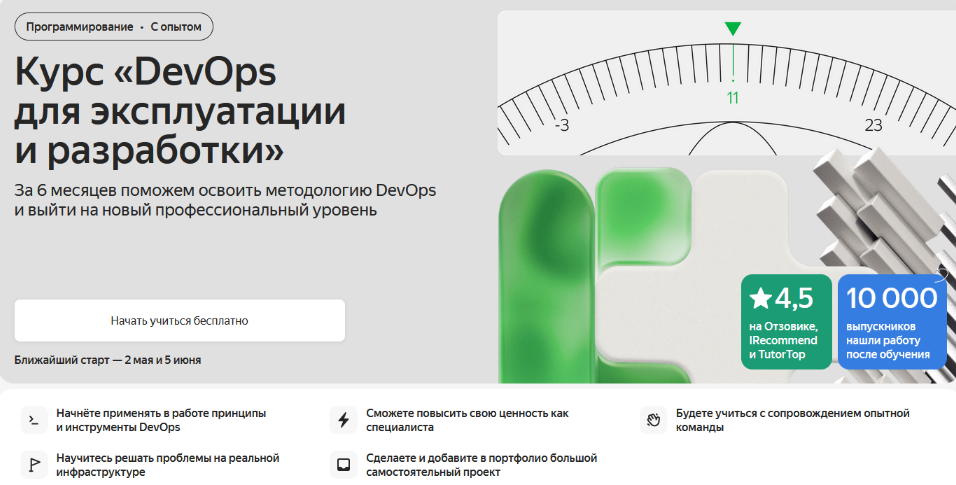Click the 23 mark on the dial scale
956x485 pixels.
874,125
